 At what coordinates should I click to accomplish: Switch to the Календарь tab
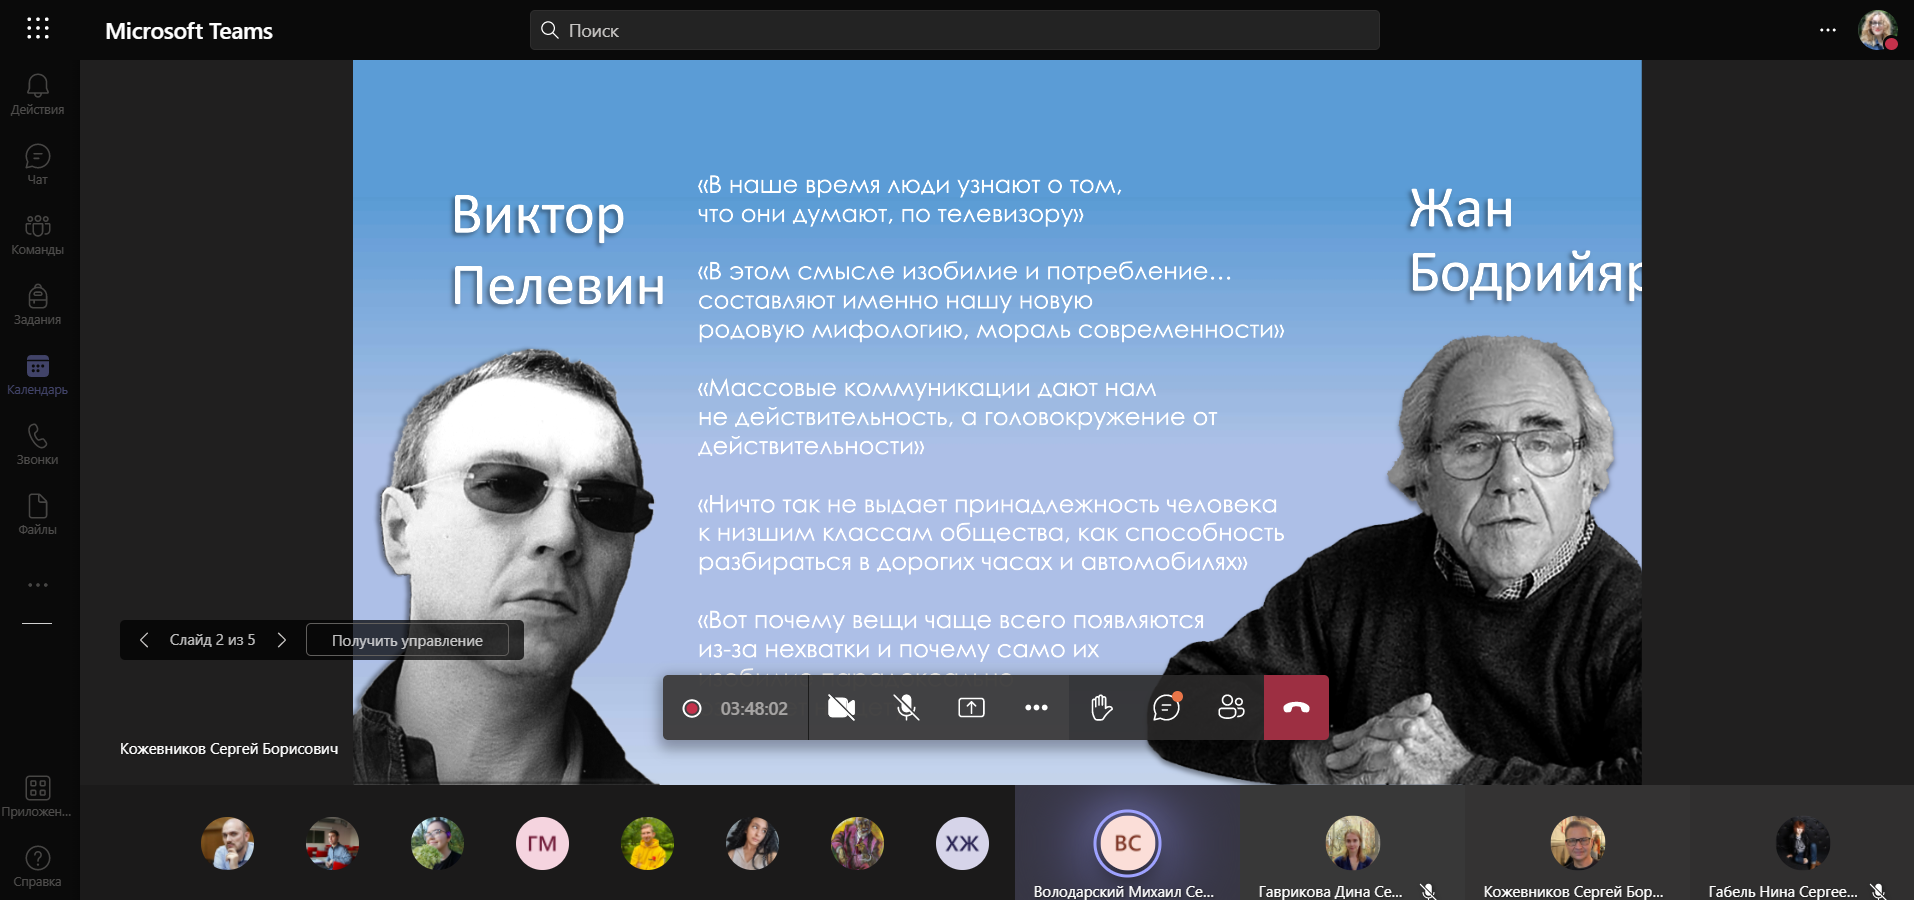[38, 375]
